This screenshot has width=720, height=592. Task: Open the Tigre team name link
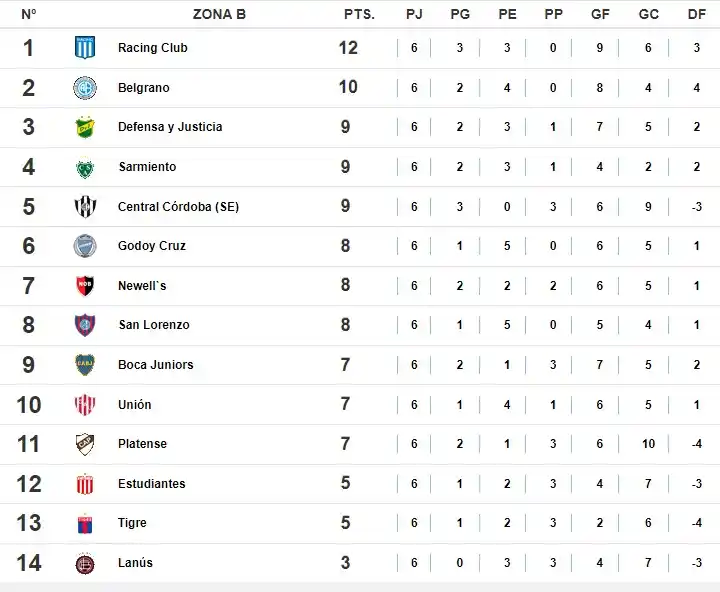(132, 523)
